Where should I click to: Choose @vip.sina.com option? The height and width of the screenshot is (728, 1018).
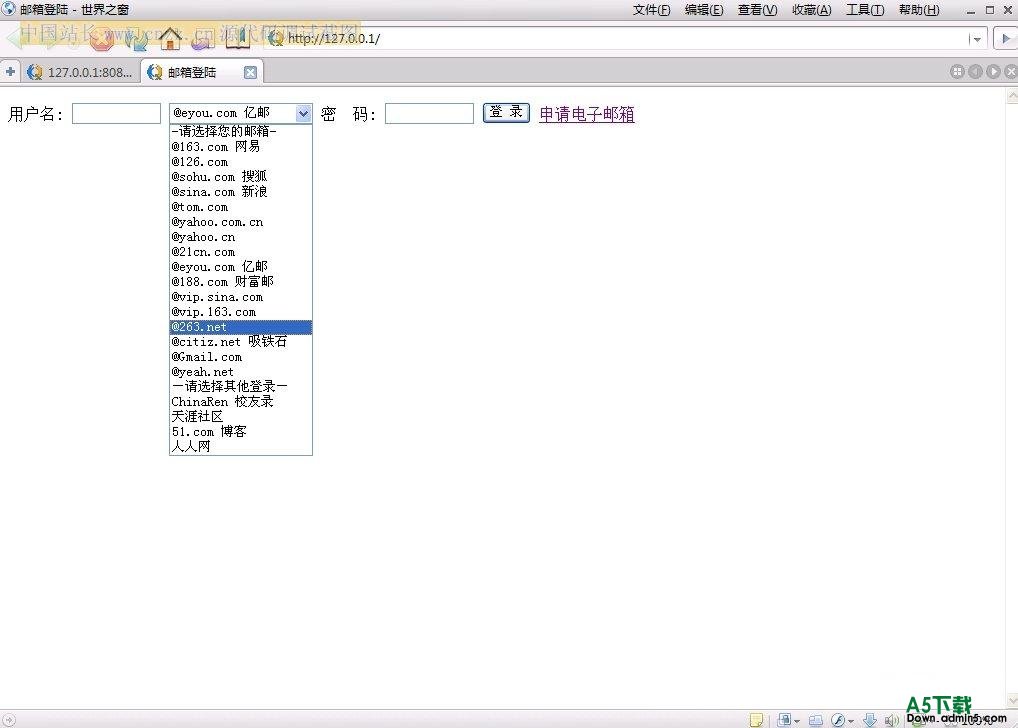(241, 297)
